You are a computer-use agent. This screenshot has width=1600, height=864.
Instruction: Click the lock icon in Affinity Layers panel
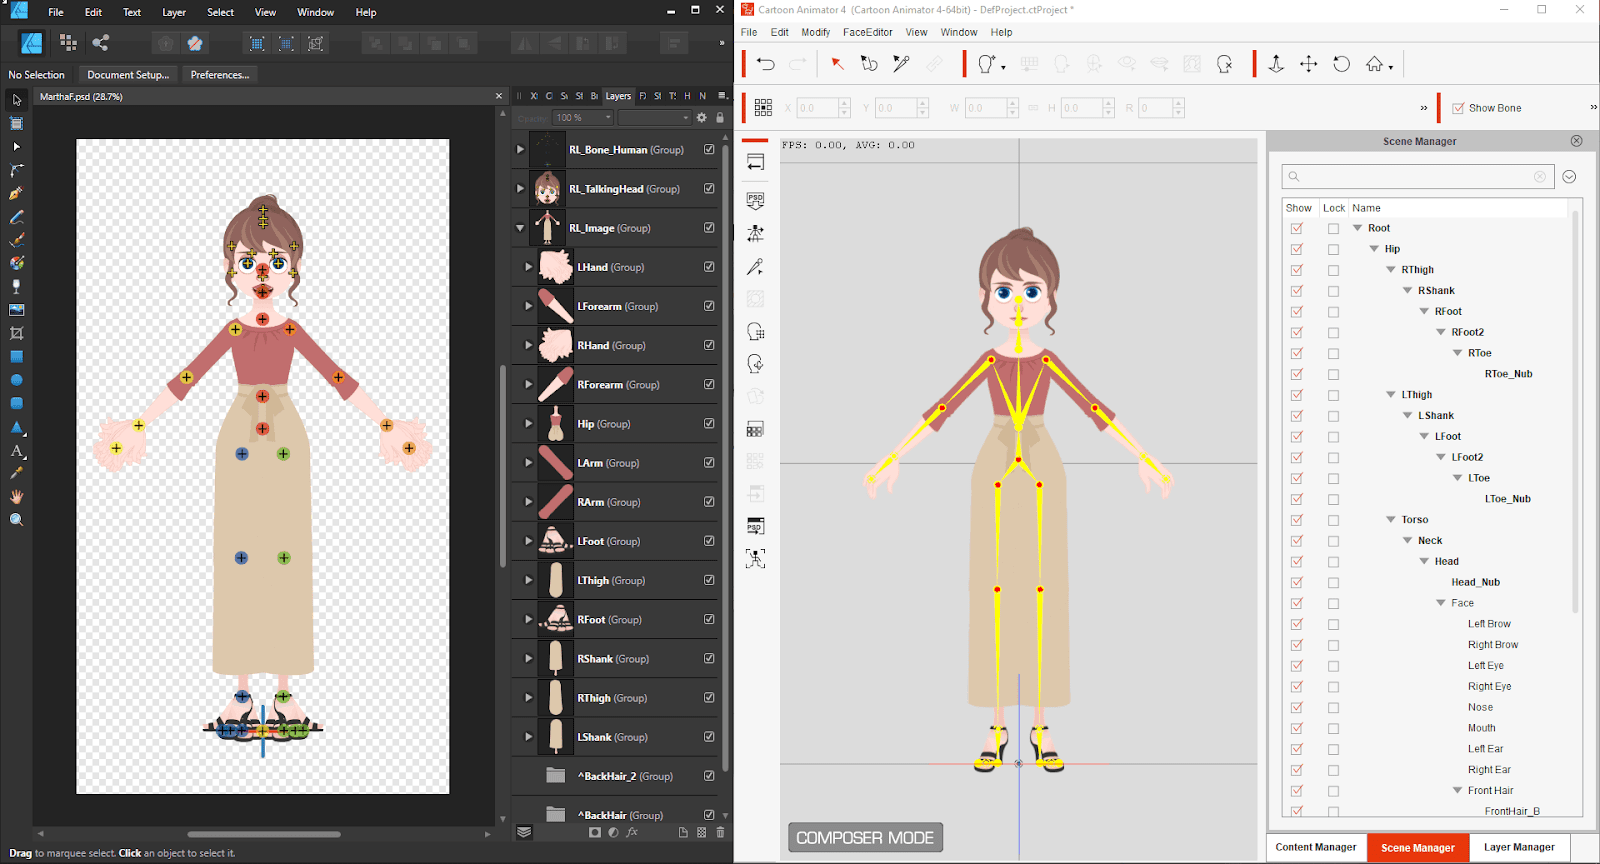click(720, 118)
